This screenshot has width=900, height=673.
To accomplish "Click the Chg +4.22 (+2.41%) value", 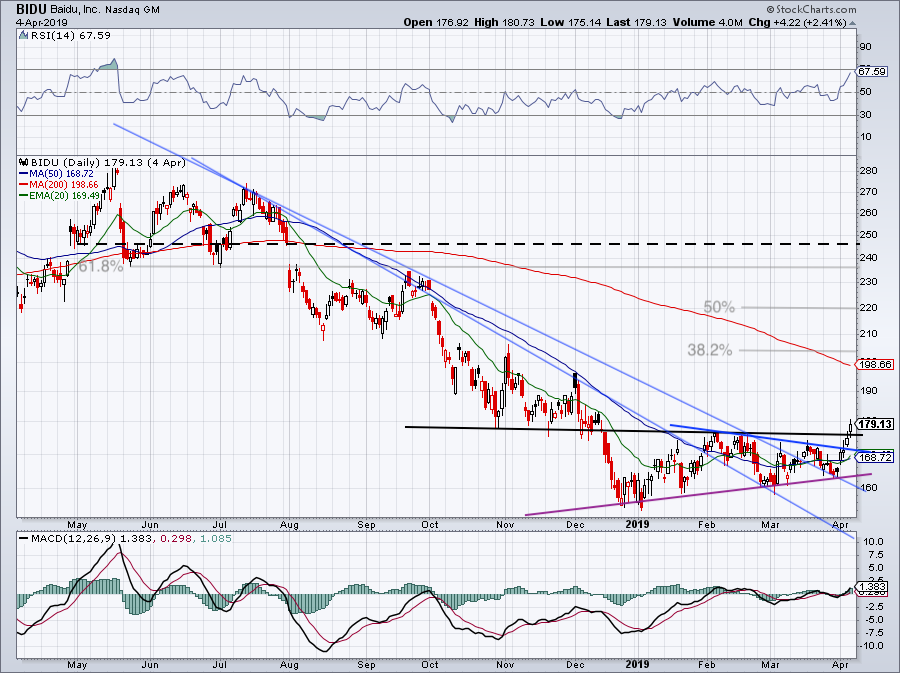I will (x=797, y=22).
